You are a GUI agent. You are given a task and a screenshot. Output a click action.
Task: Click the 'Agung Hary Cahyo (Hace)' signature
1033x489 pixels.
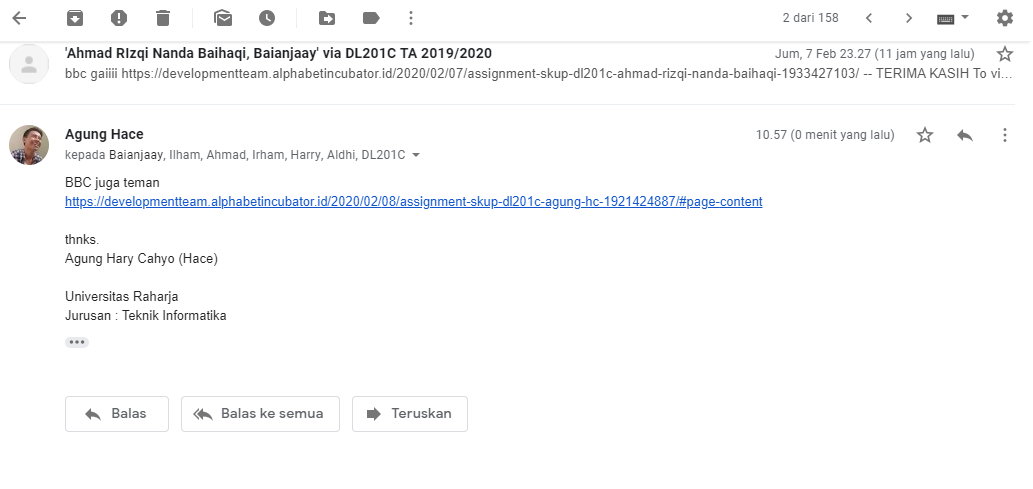(x=141, y=258)
